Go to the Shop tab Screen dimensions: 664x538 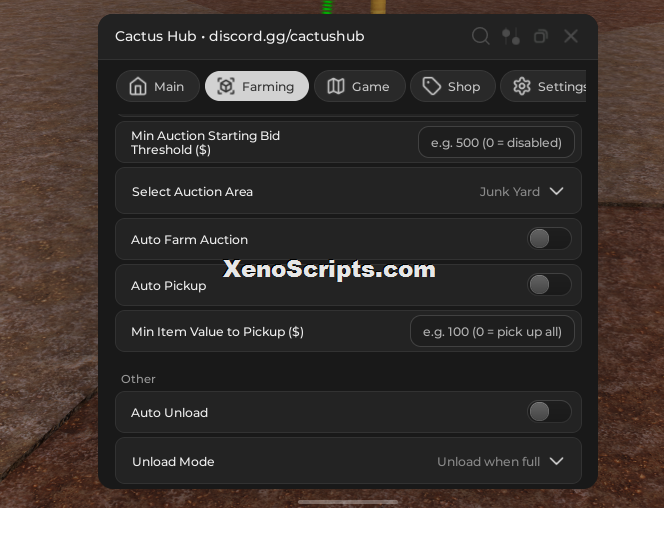coord(453,86)
